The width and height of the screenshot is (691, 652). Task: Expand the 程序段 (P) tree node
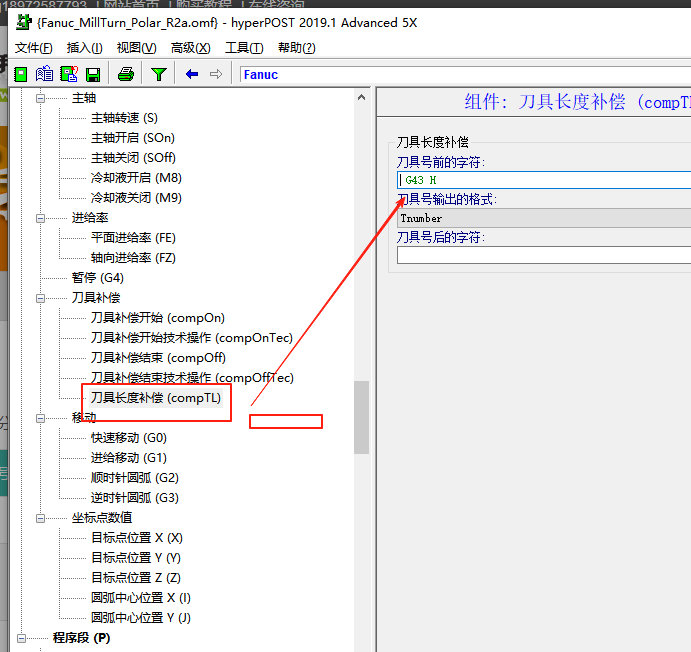point(22,638)
